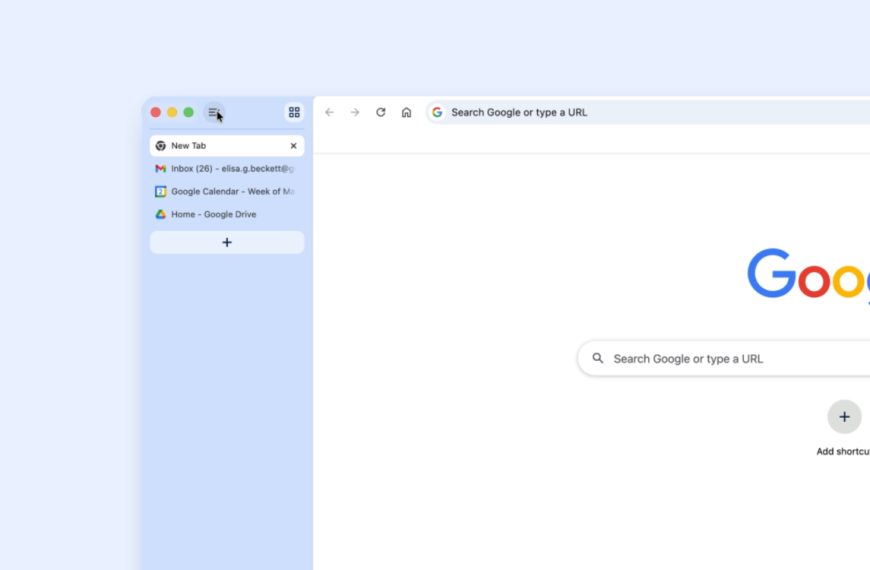Select the New Tab vertical tab

pos(227,146)
